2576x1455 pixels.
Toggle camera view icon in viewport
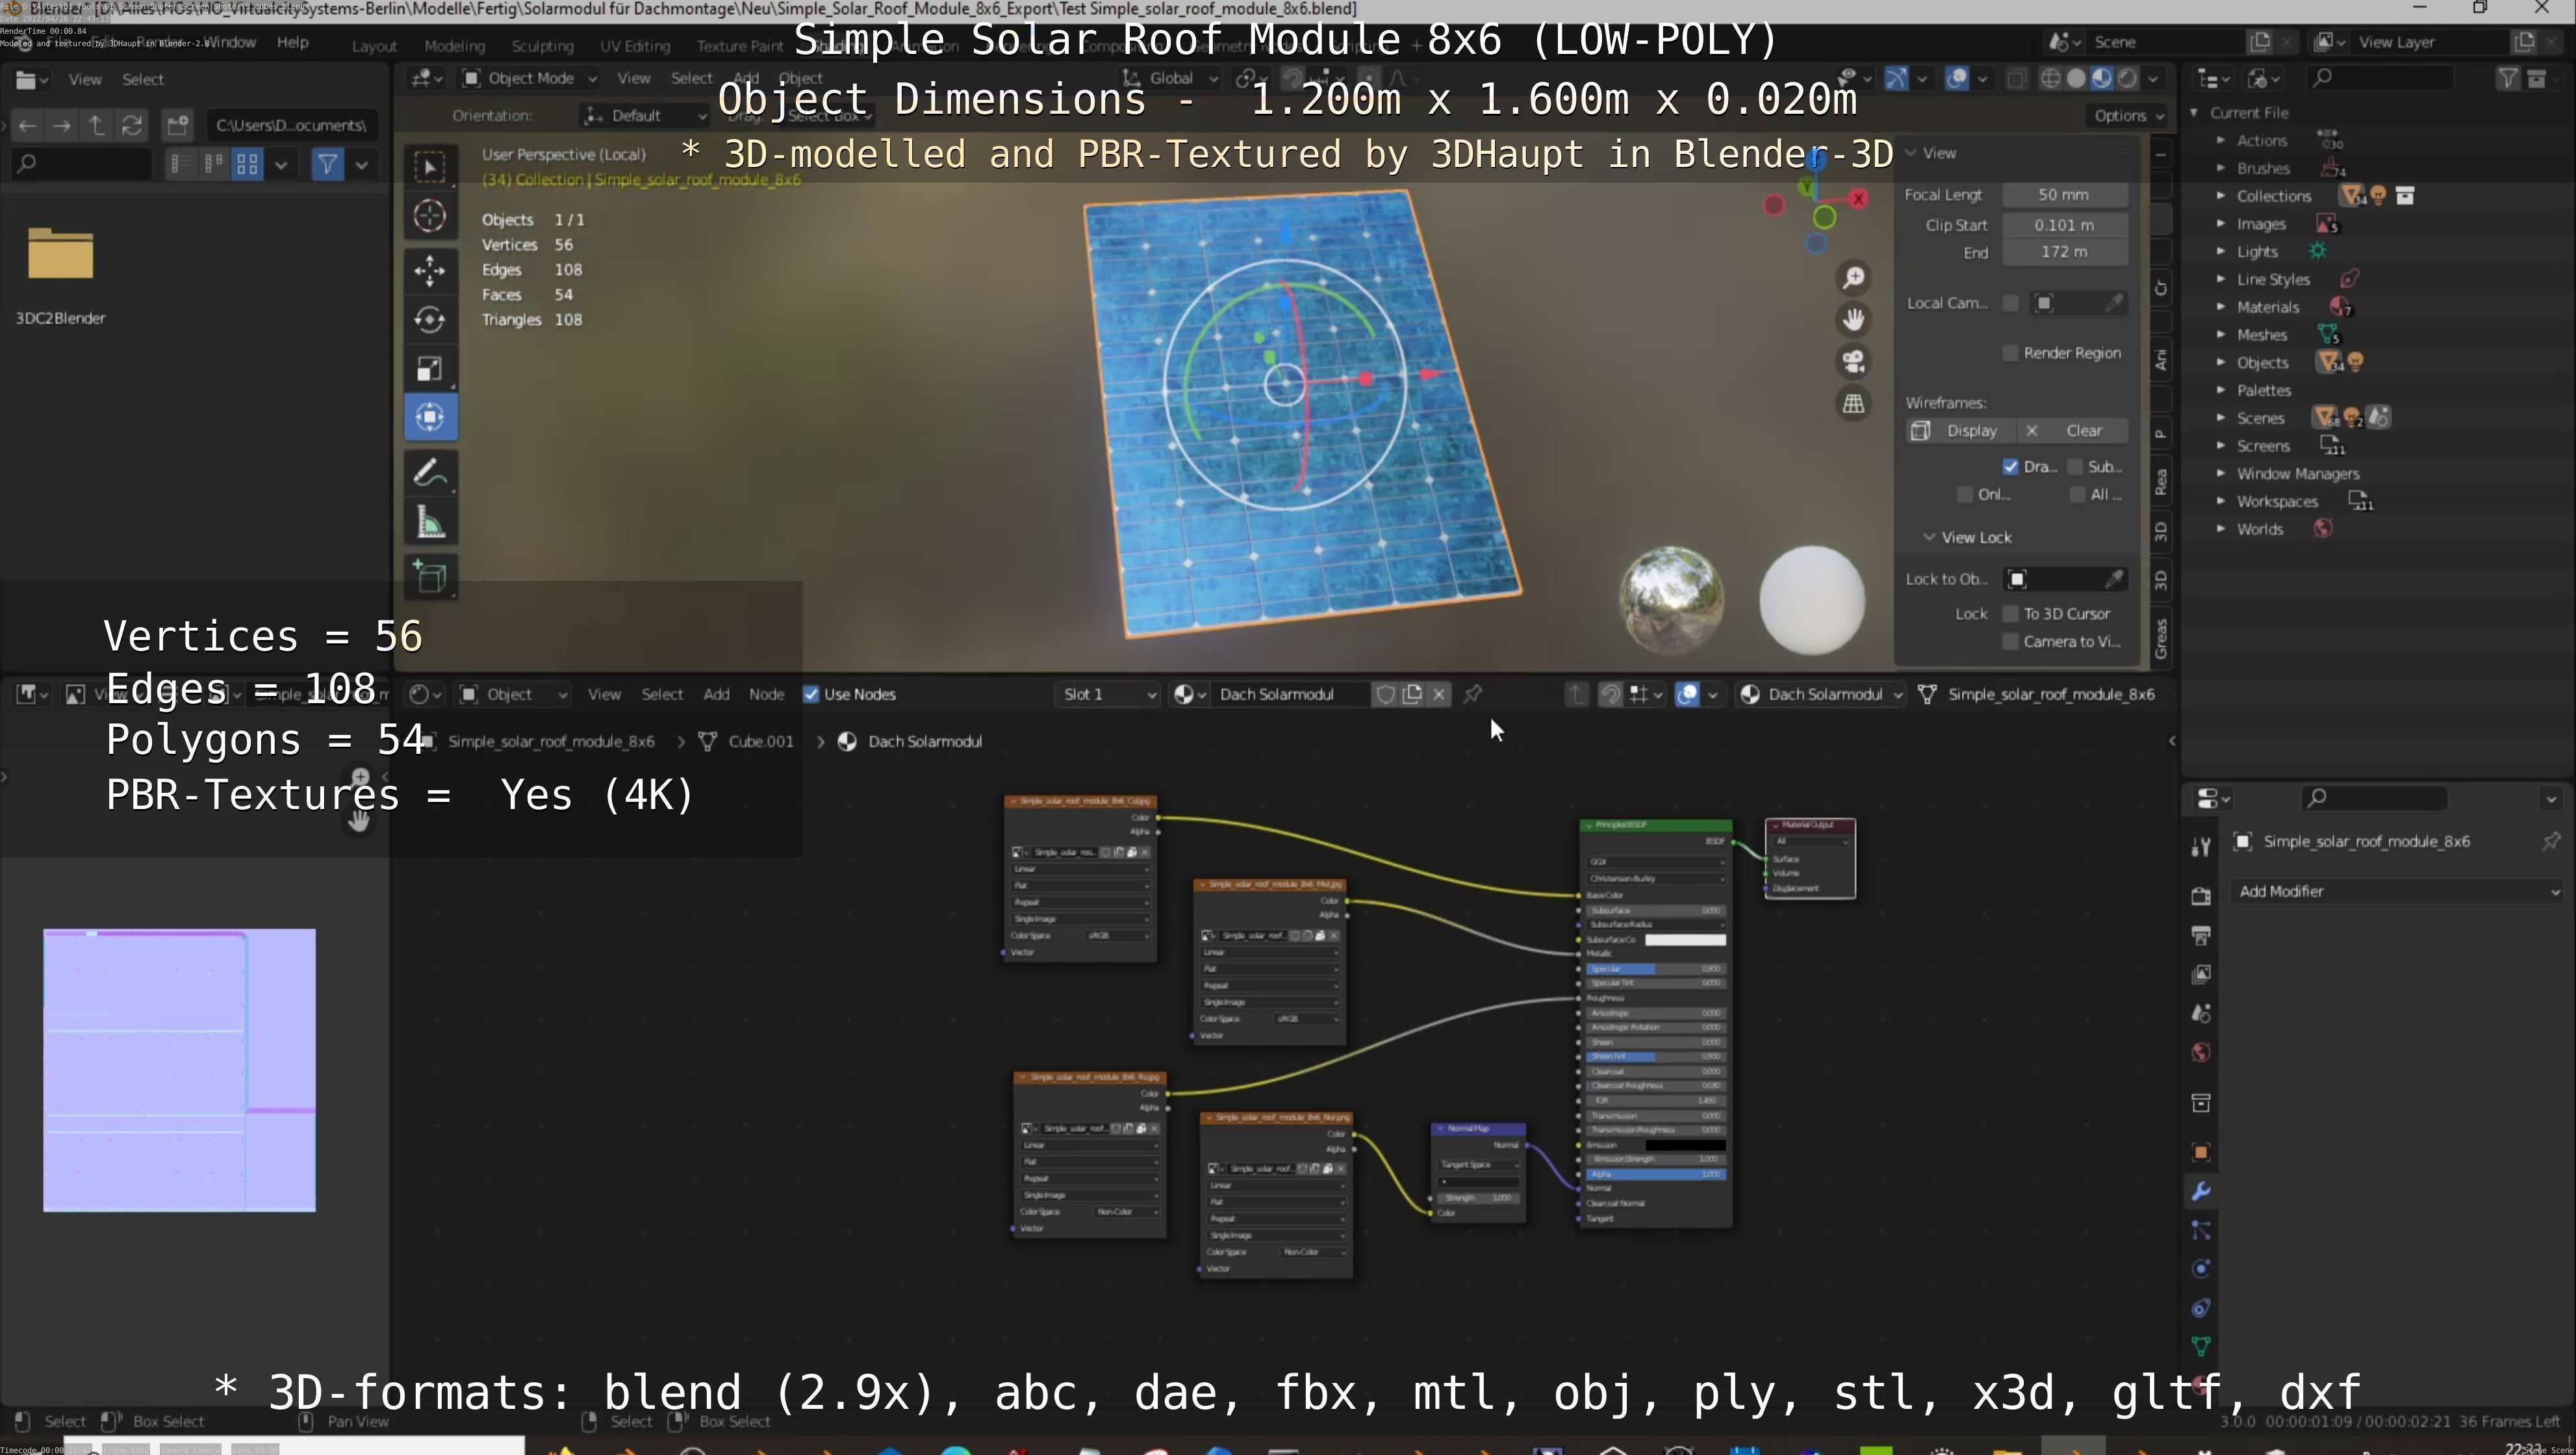1853,362
